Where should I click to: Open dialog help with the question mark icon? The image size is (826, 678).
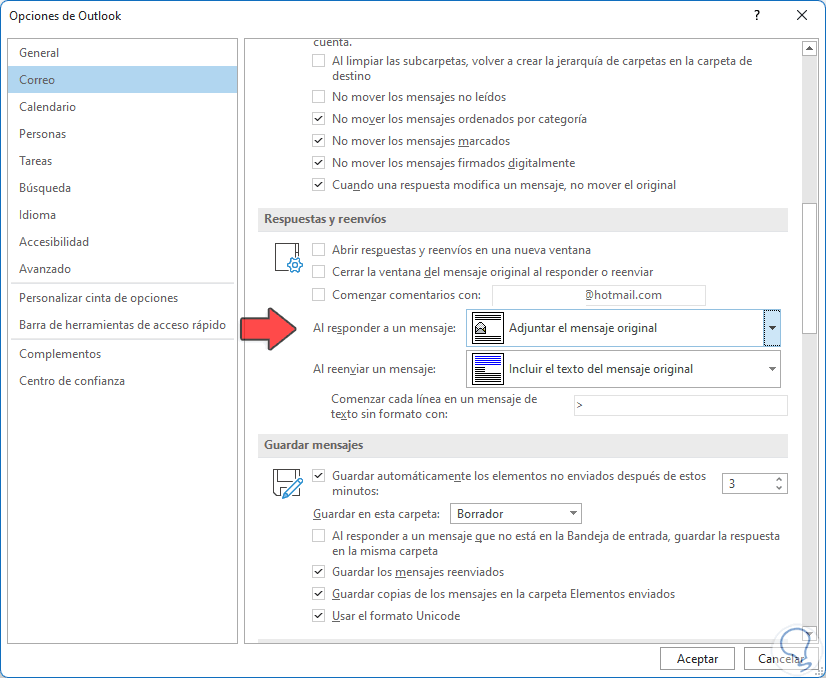coord(757,15)
